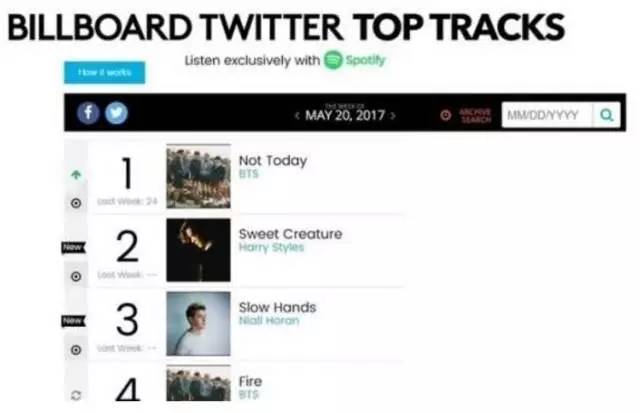Click the MM/DD/YYYY date input field
Image resolution: width=640 pixels, height=413 pixels.
click(546, 115)
